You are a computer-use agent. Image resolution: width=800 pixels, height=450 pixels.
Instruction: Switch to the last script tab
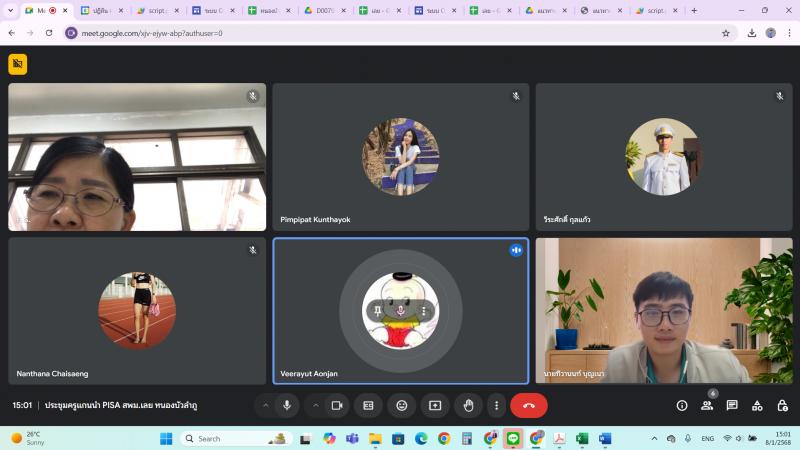coord(656,10)
